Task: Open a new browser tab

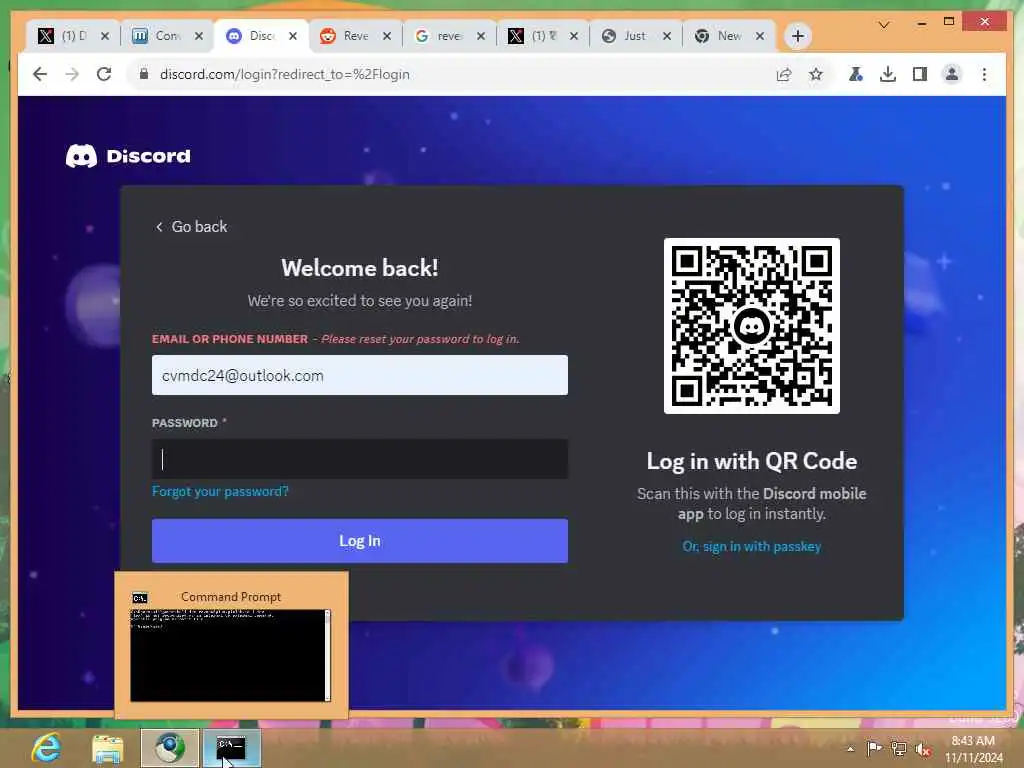Action: [797, 36]
